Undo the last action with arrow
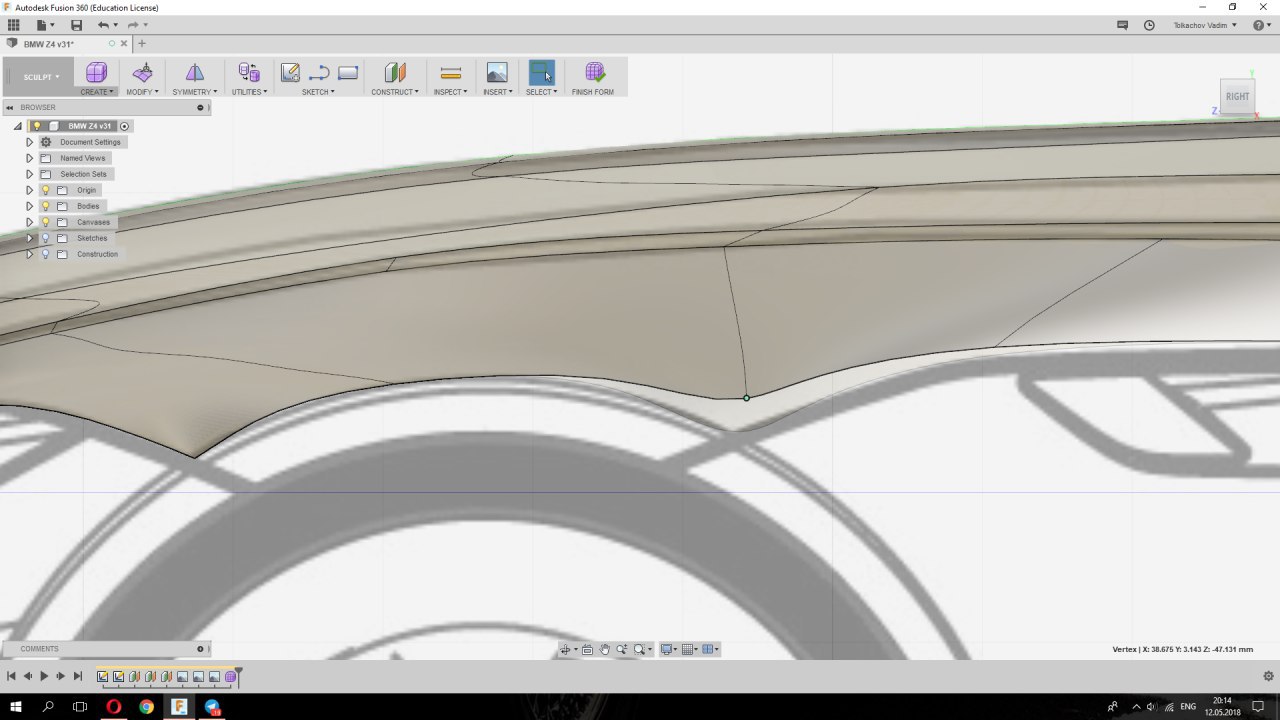This screenshot has height=720, width=1280. tap(104, 24)
